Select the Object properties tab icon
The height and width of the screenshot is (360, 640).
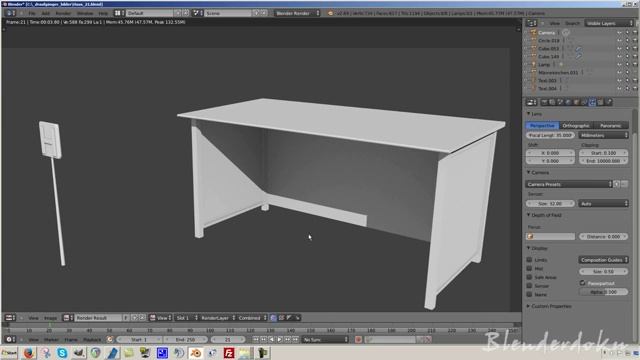click(x=576, y=102)
